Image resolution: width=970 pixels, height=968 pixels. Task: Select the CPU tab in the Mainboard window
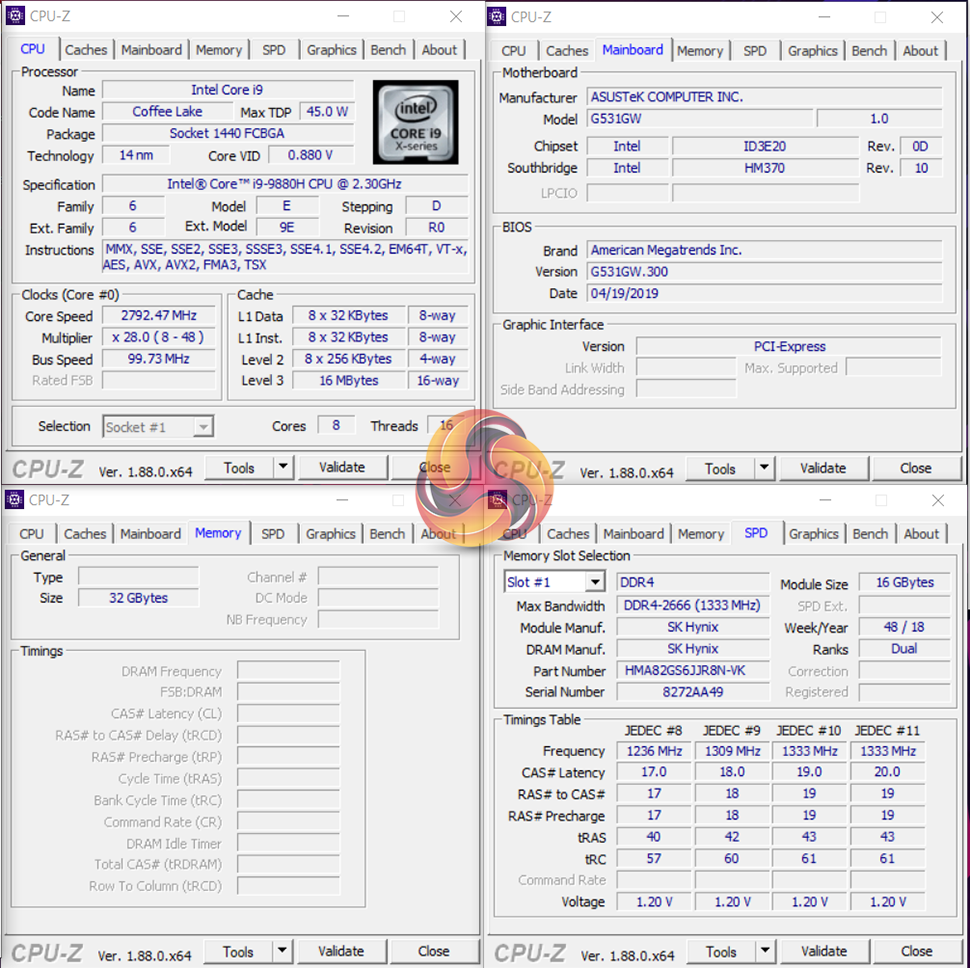pyautogui.click(x=513, y=51)
